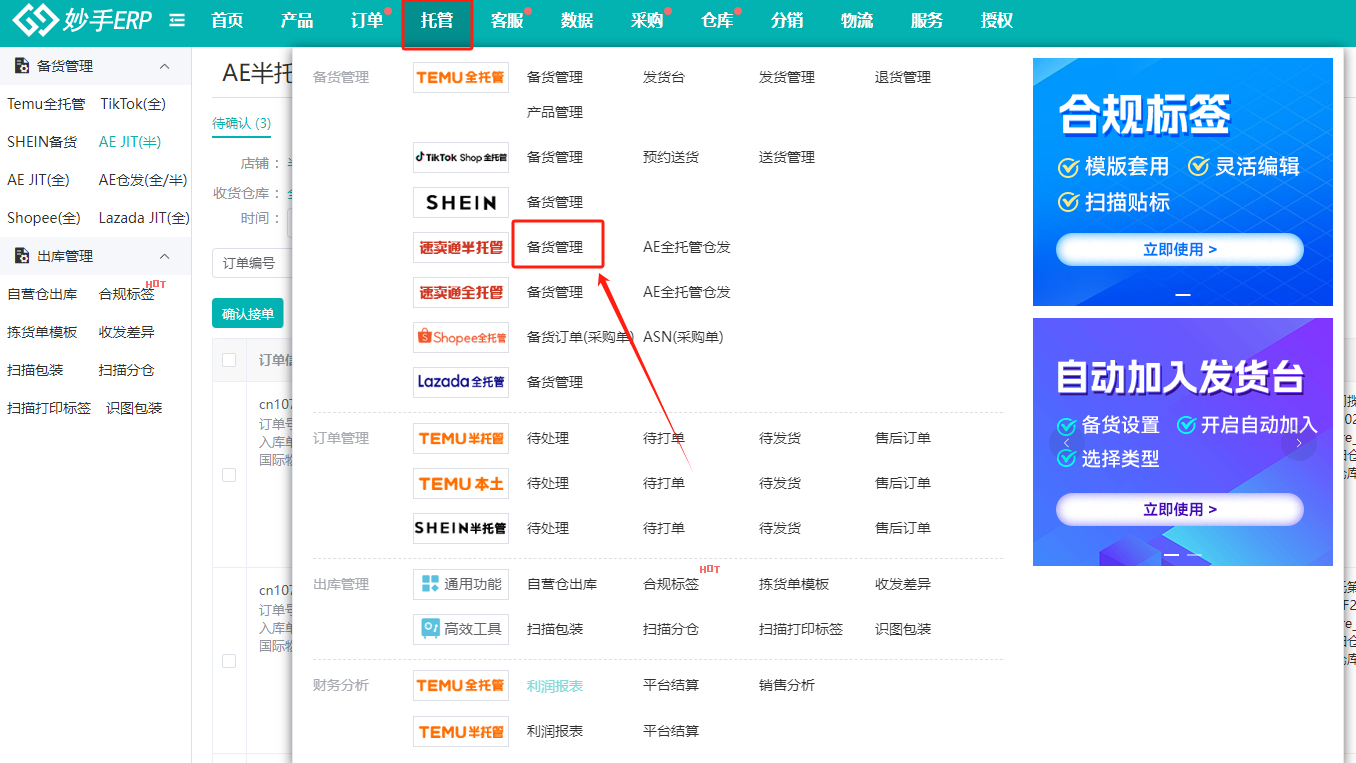Screen dimensions: 1356x763
Task: Open ASN(采购单) in Shopee row
Action: coord(683,337)
